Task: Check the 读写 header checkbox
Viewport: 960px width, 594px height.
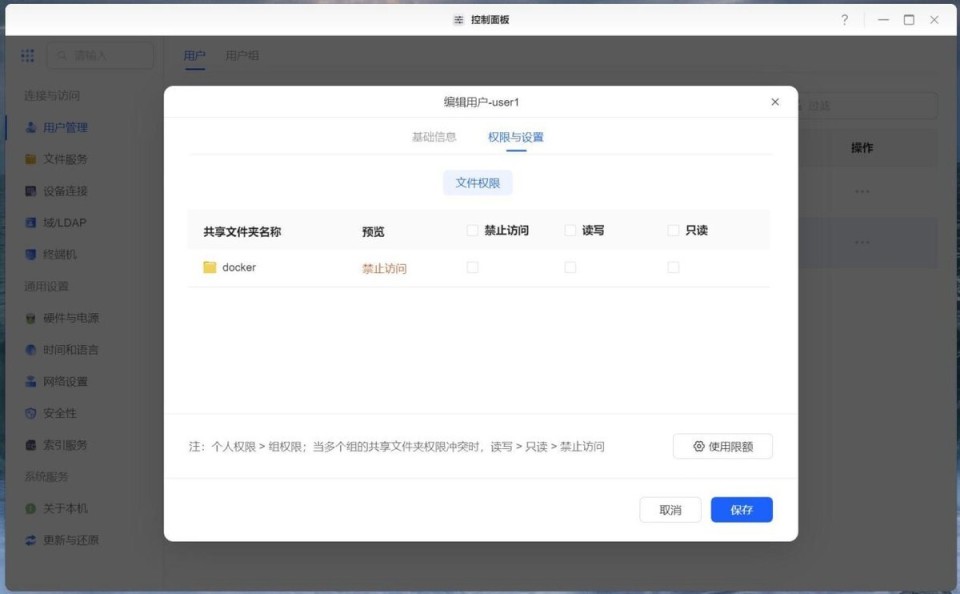Action: (x=570, y=230)
